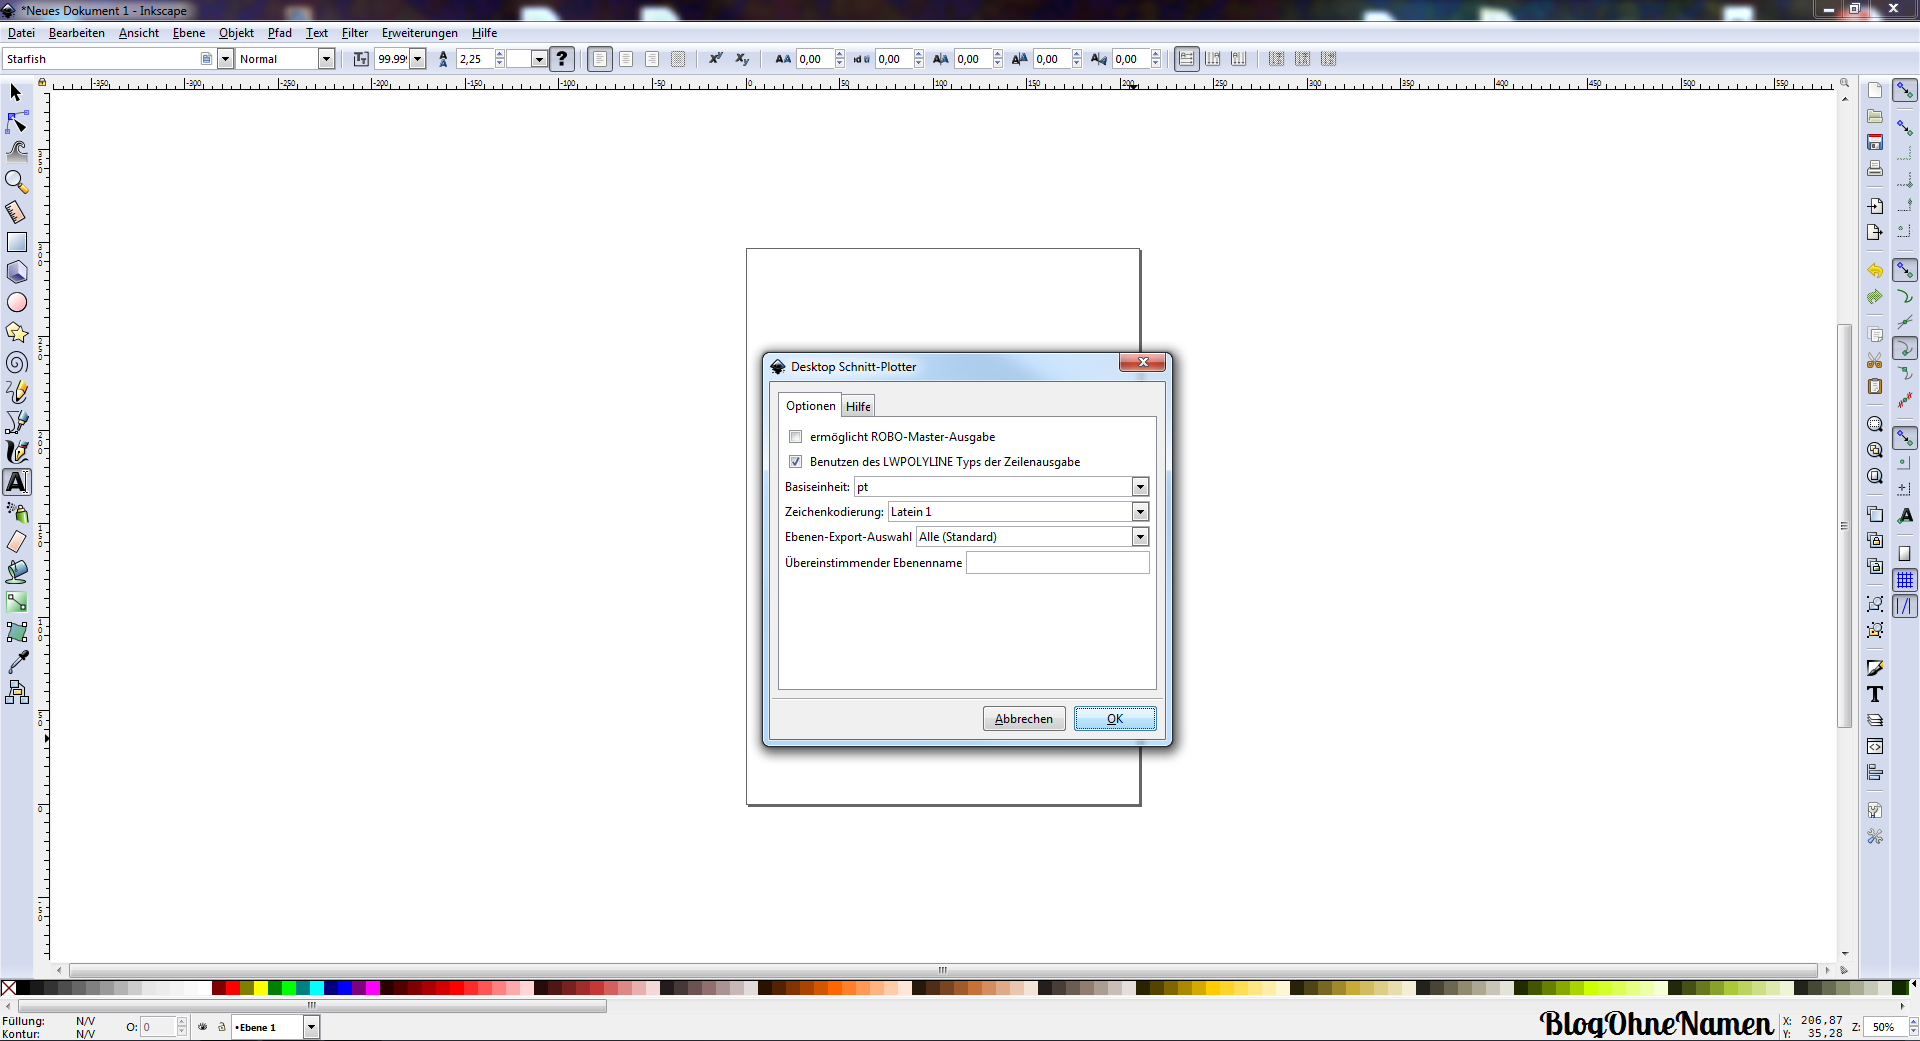
Task: Select the Spiral tool
Action: click(x=17, y=362)
